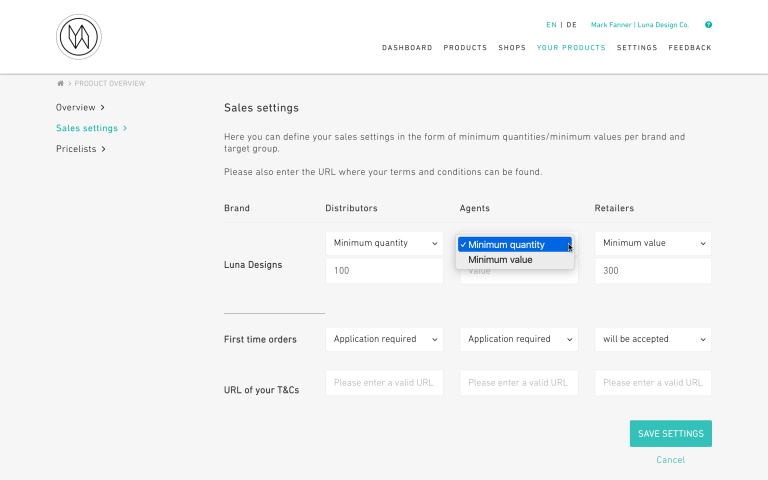Screen dimensions: 768x480
Task: Open the help question mark icon
Action: click(708, 24)
